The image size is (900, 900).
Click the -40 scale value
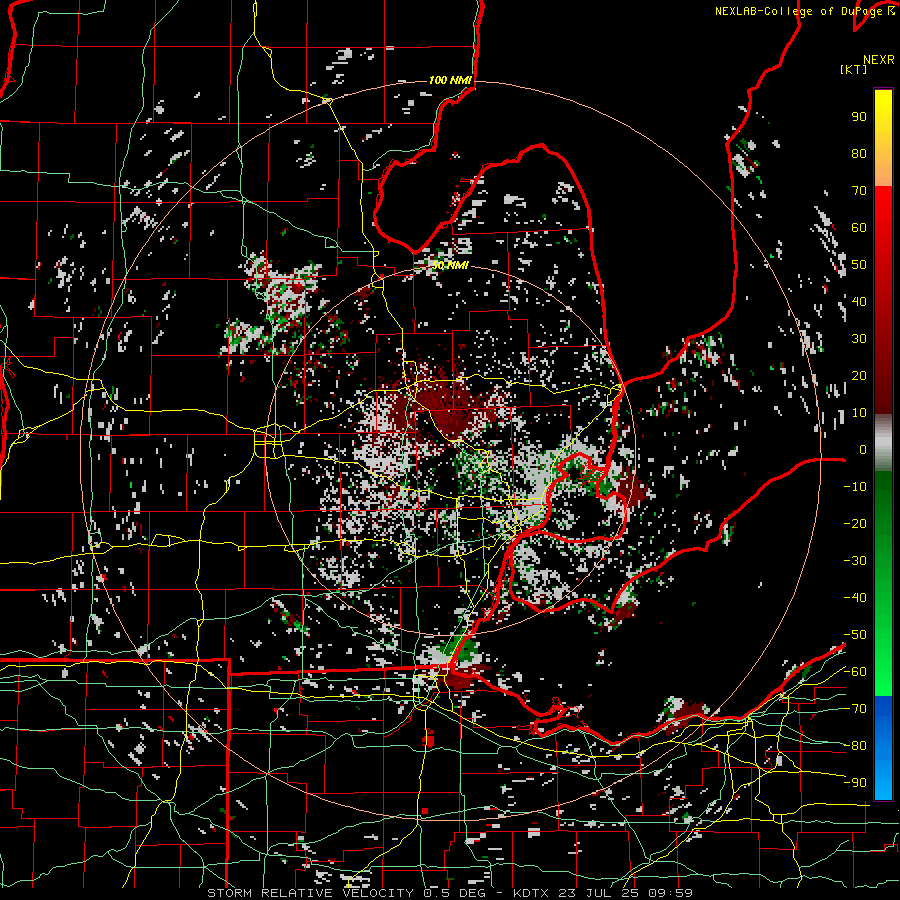855,598
